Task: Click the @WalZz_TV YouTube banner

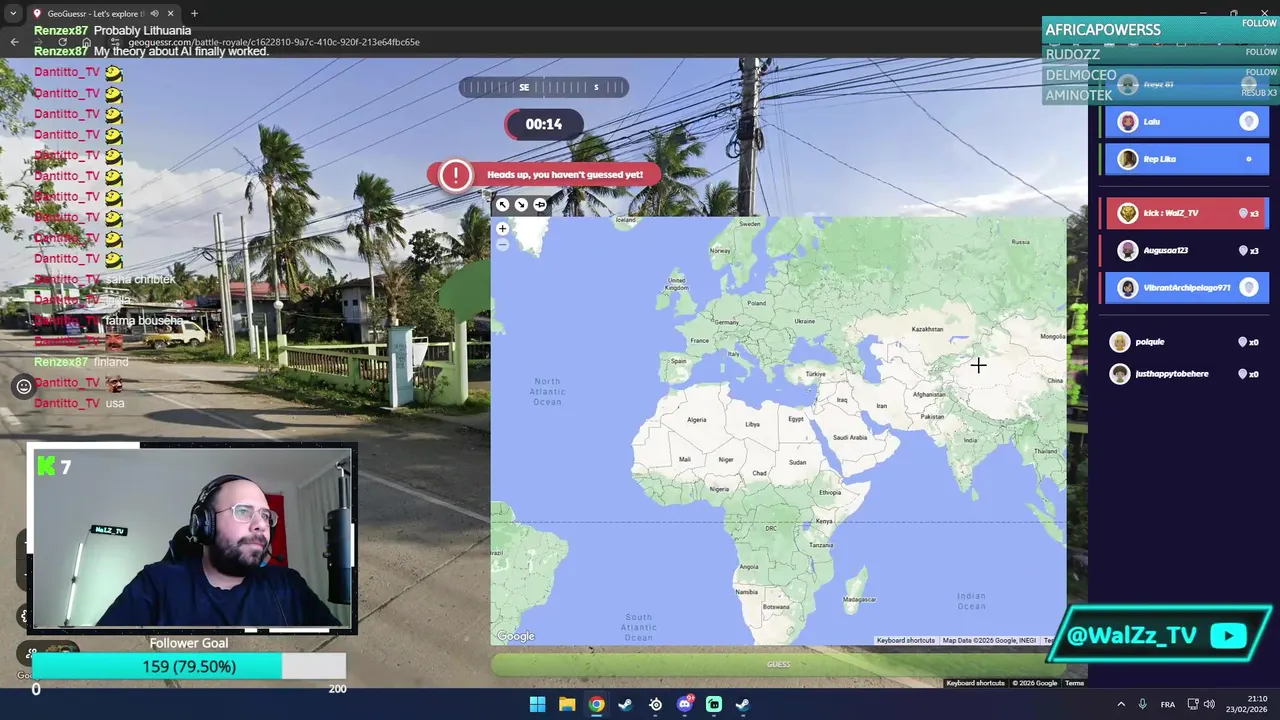Action: [x=1161, y=636]
